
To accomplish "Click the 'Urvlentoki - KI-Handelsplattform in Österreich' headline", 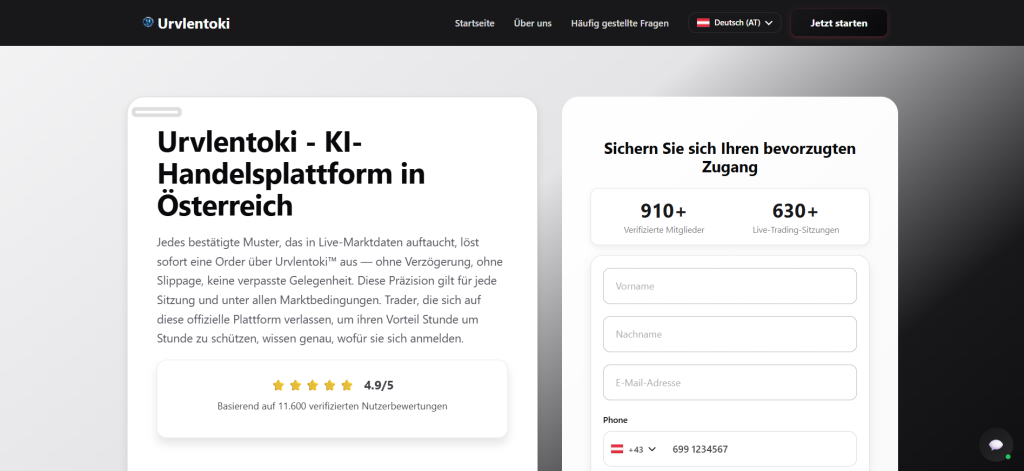I will click(x=291, y=174).
